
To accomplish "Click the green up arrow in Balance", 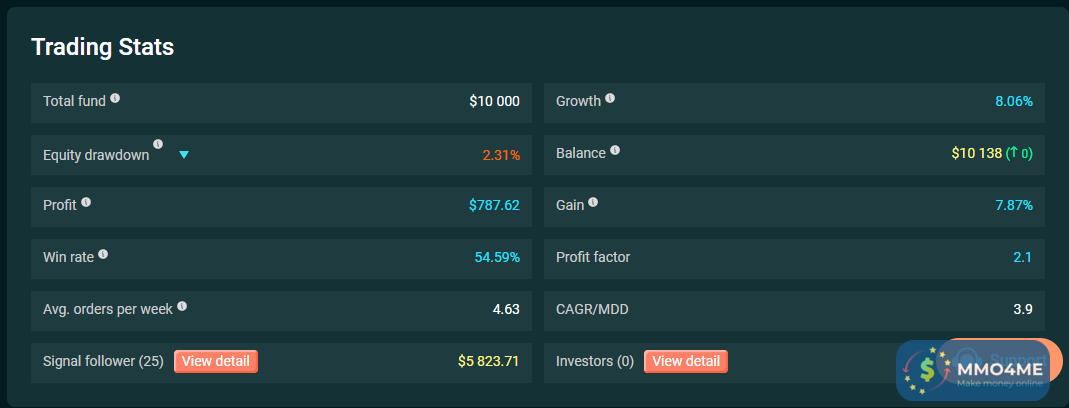I will [1014, 153].
